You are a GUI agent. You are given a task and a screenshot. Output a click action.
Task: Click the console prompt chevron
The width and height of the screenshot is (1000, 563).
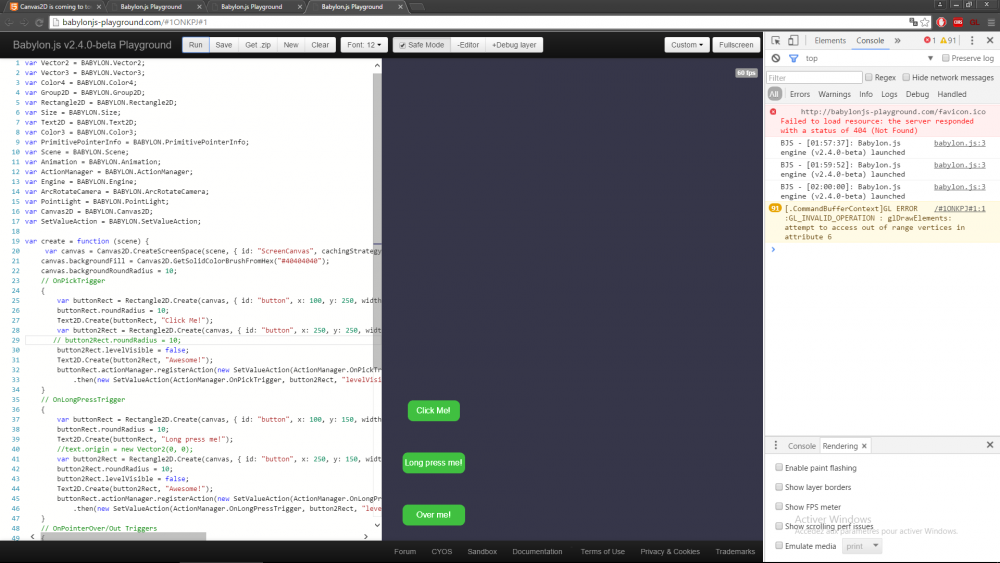coord(773,249)
